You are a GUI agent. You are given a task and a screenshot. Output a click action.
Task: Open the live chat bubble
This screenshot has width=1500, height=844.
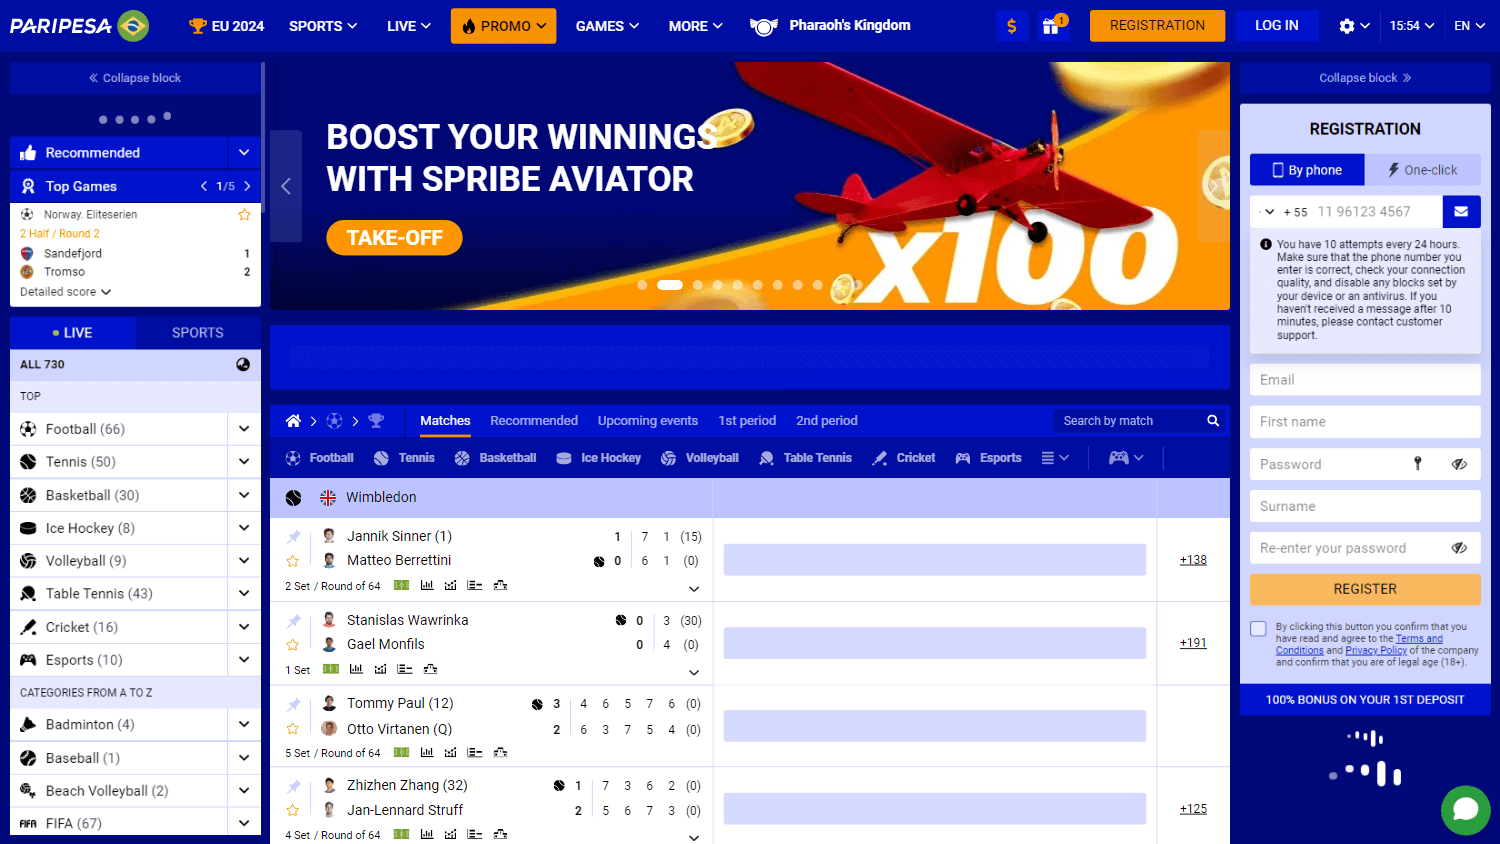[x=1465, y=809]
